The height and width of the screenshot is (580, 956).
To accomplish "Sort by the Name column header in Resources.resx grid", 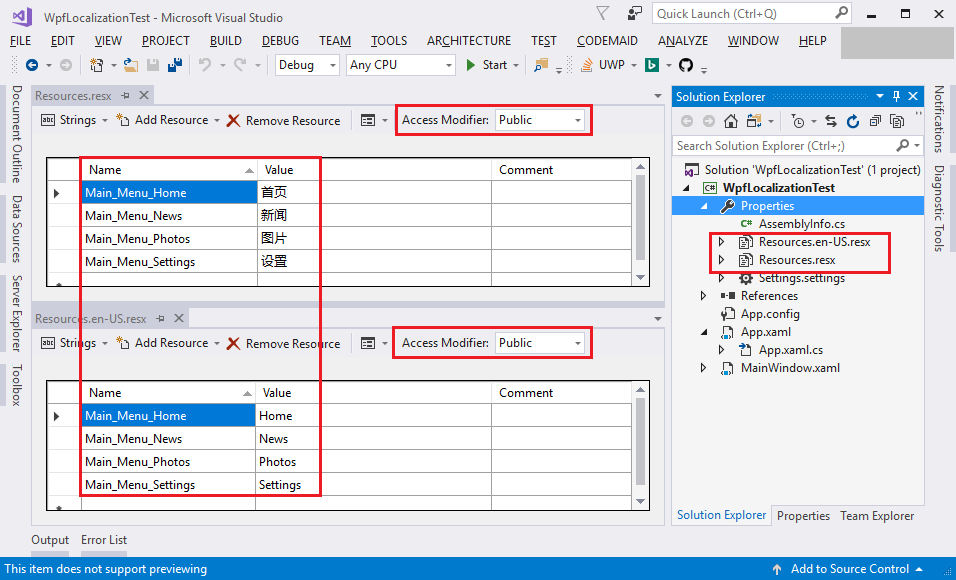I will [x=169, y=170].
